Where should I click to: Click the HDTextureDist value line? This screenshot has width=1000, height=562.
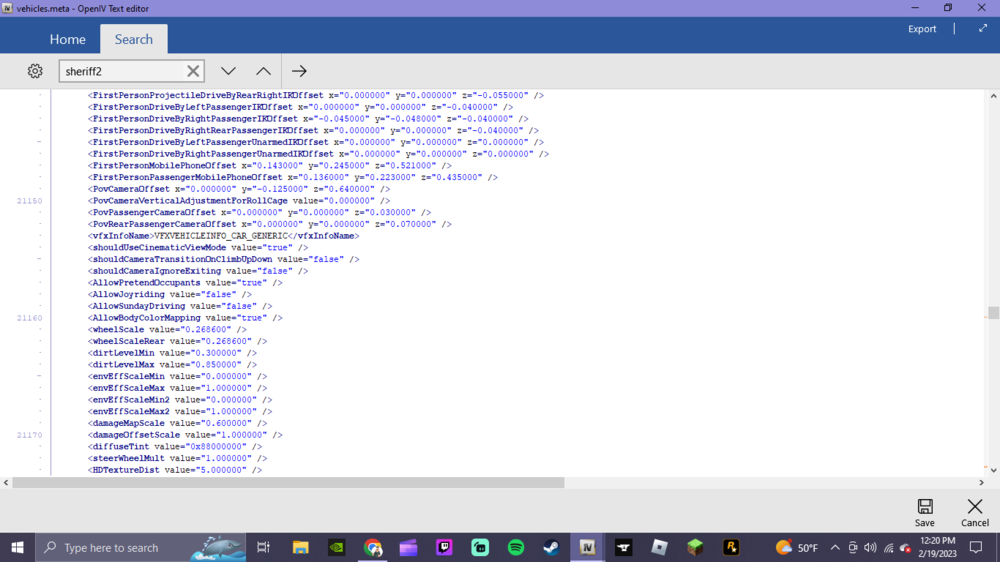pyautogui.click(x=175, y=470)
